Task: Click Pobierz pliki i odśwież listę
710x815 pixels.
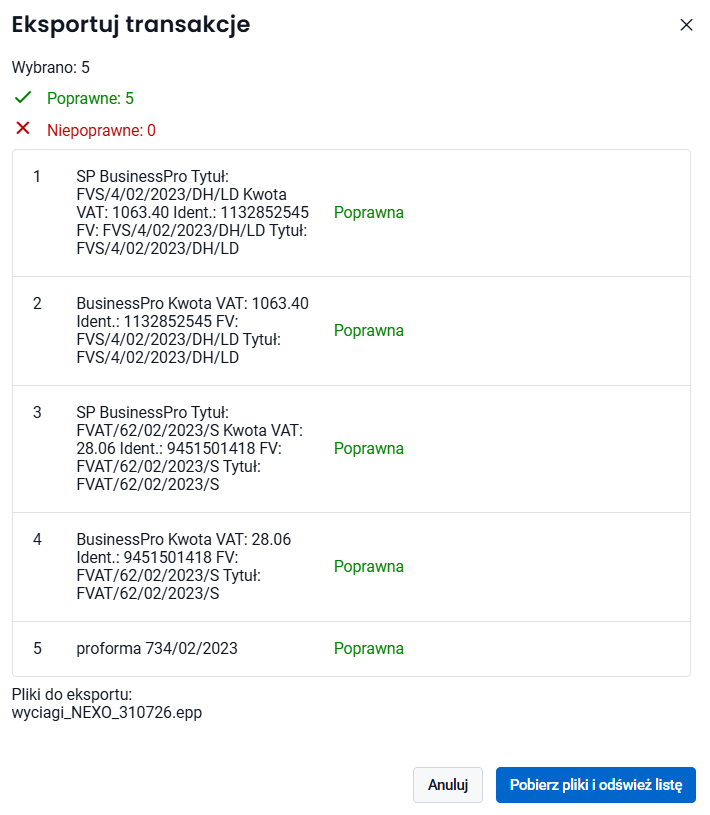Action: 596,784
